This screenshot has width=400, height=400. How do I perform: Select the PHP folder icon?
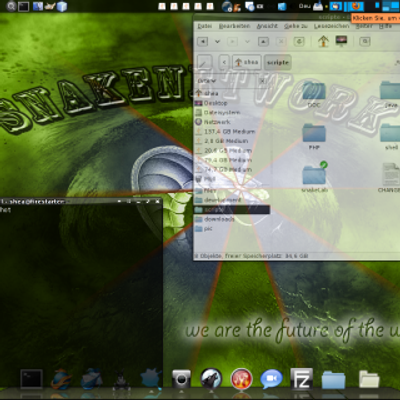[314, 133]
